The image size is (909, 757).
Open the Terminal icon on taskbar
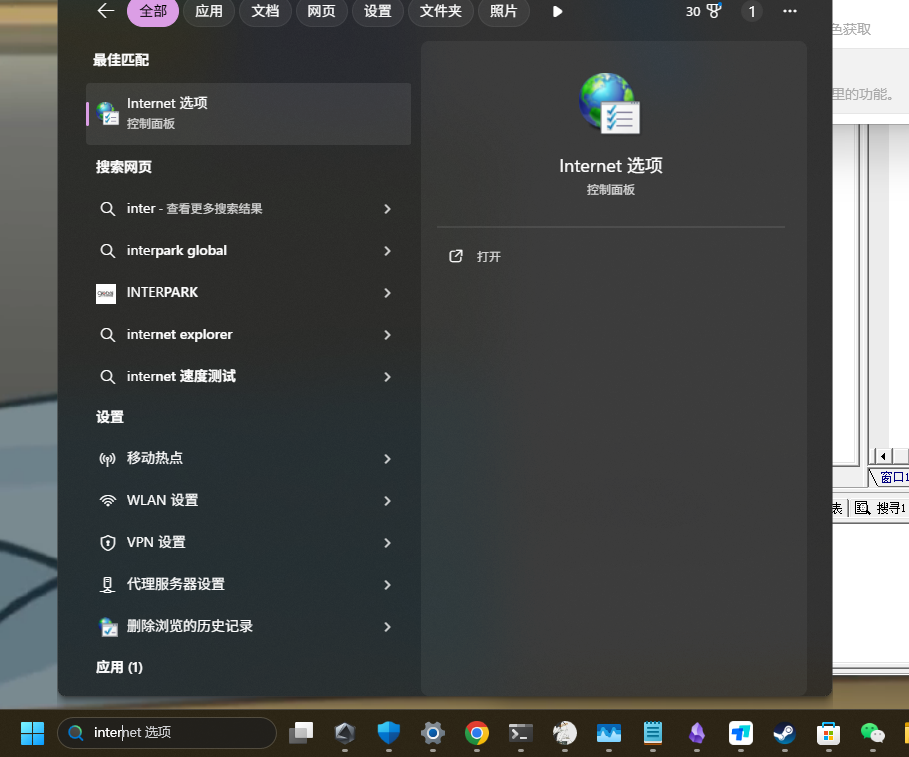[520, 733]
